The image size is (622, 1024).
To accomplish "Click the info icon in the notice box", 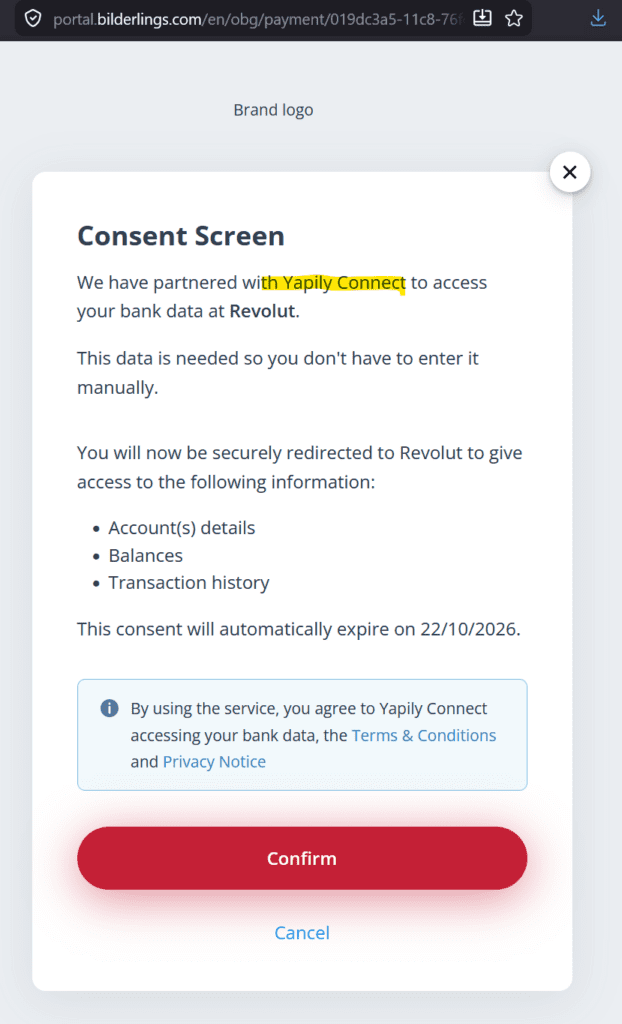I will 108,708.
